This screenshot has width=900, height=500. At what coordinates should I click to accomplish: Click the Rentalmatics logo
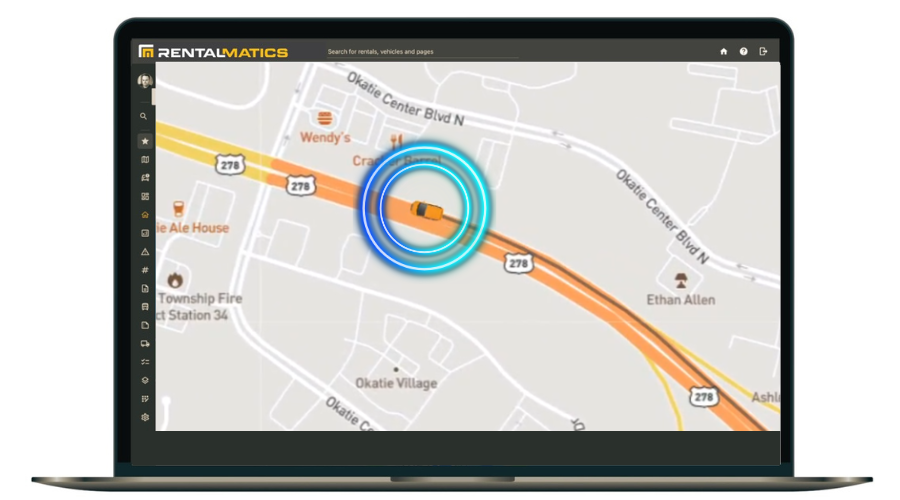(213, 52)
